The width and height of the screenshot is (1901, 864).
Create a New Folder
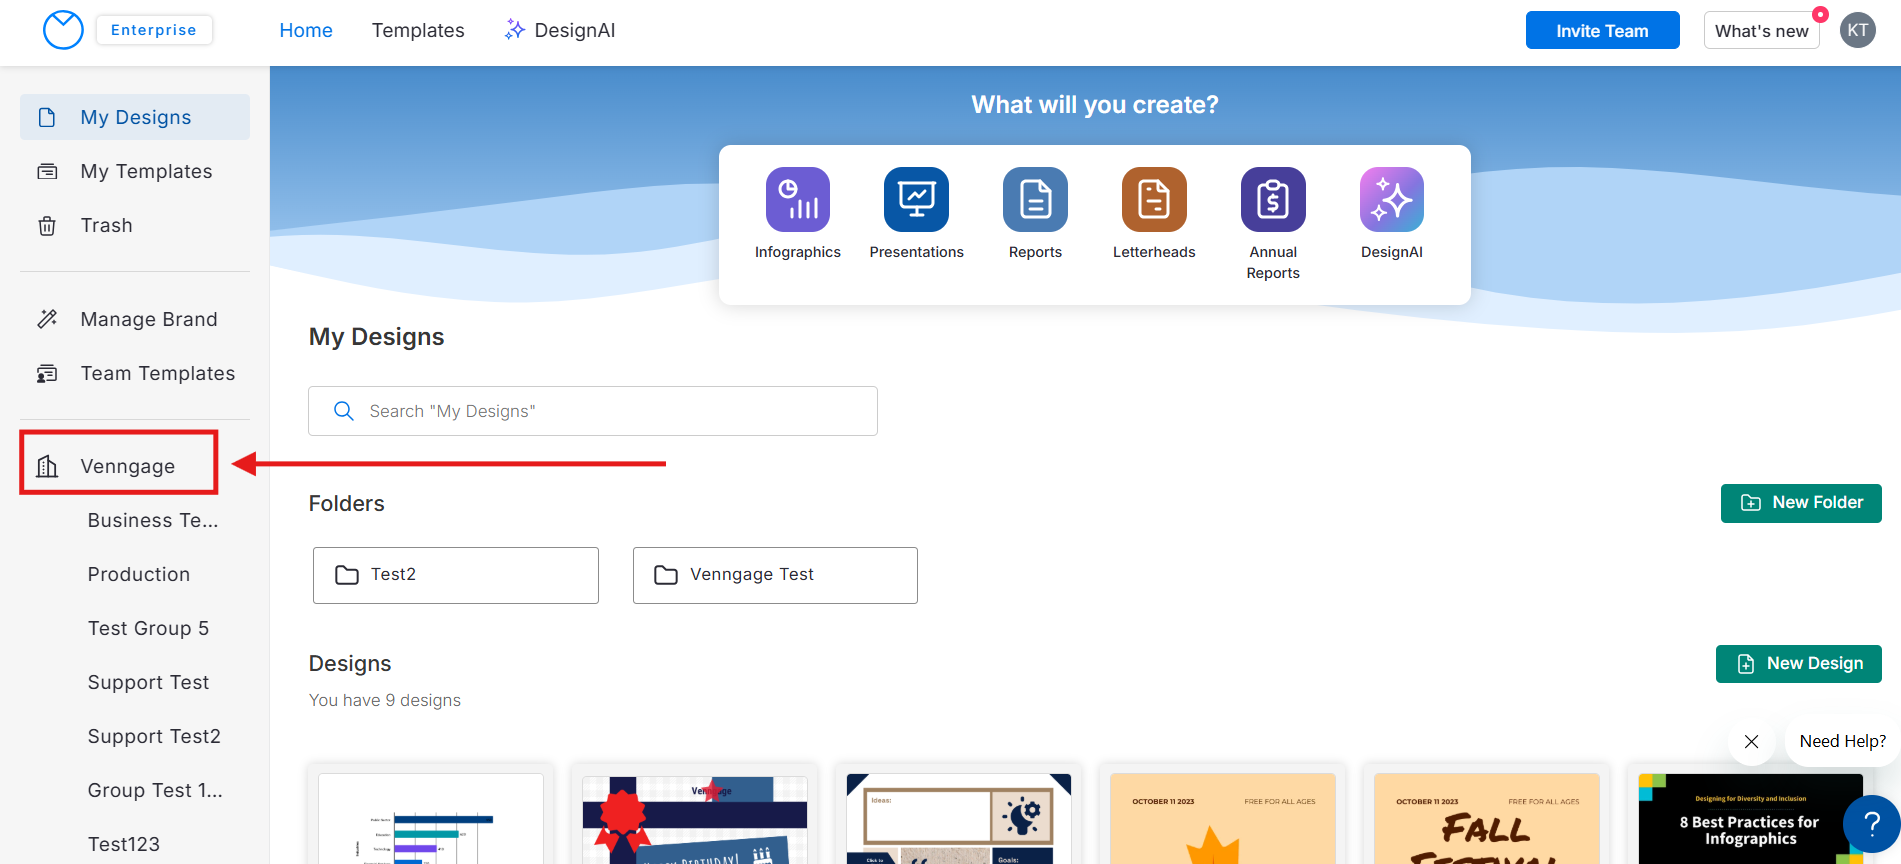1800,503
